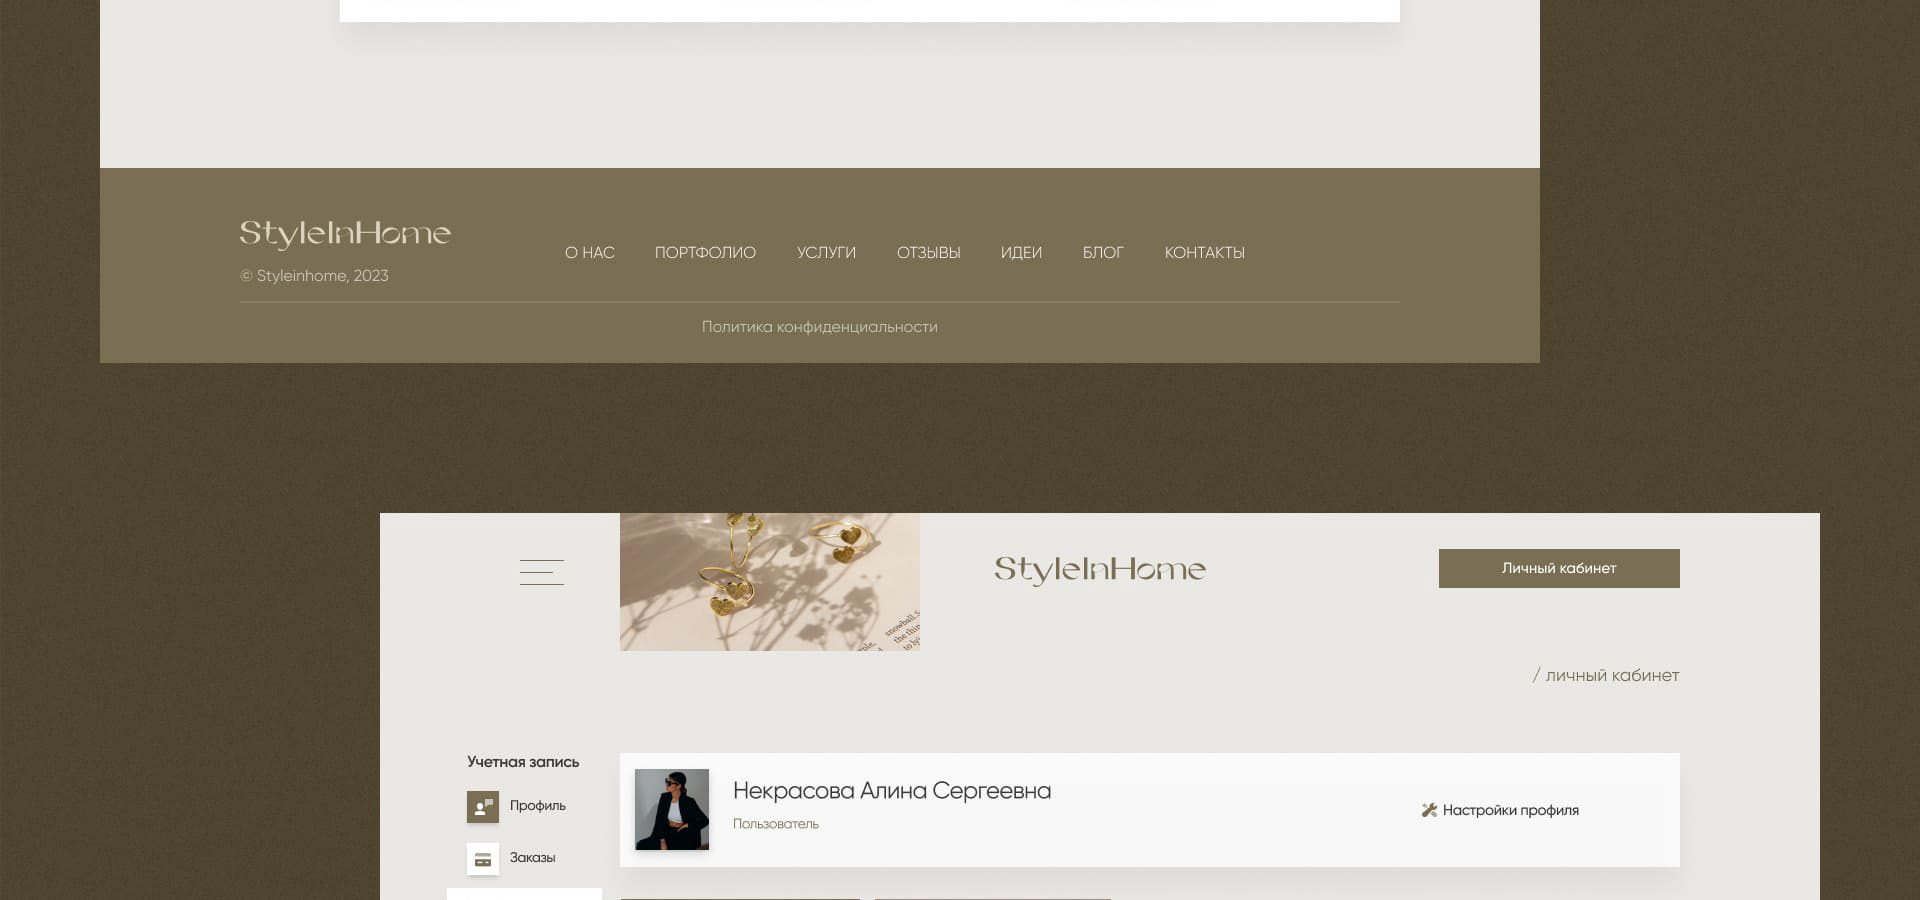This screenshot has width=1920, height=900.
Task: Open the О НАС footer link
Action: click(589, 253)
